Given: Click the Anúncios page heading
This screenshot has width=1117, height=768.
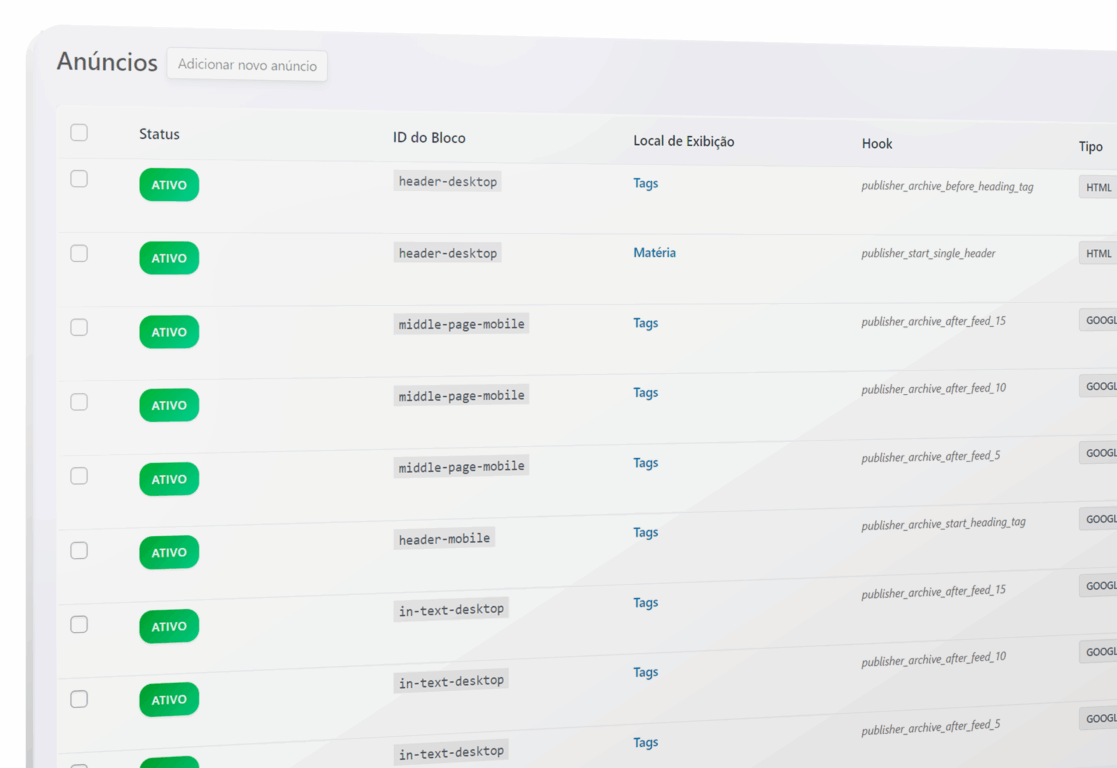Looking at the screenshot, I should tap(107, 62).
